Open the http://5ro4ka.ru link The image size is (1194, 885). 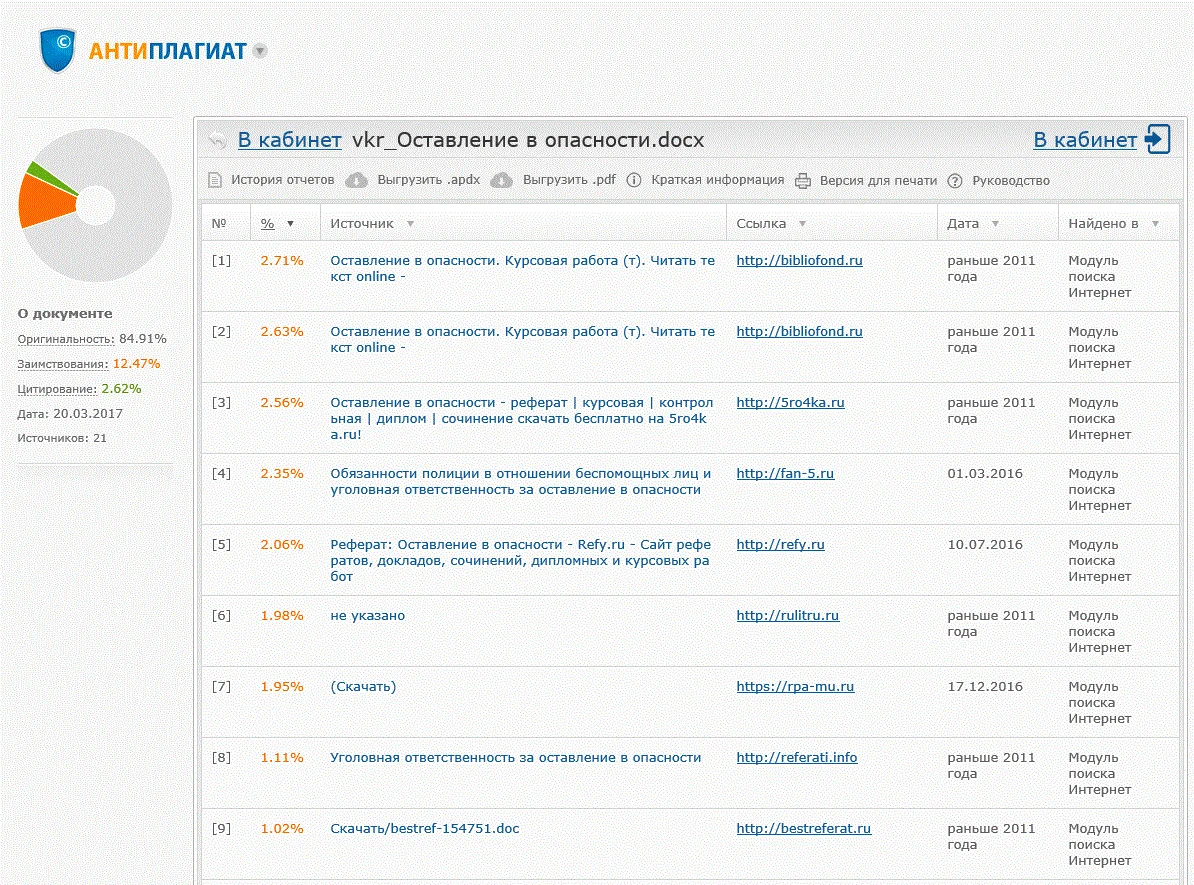coord(790,403)
